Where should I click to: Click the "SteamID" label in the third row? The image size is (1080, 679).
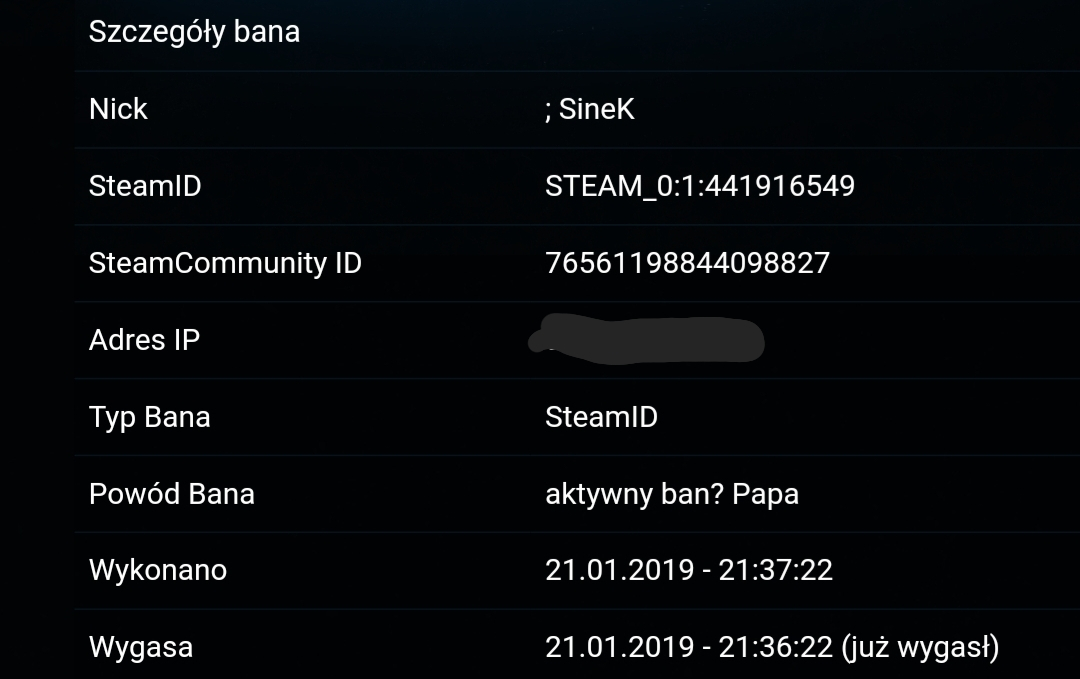point(145,186)
